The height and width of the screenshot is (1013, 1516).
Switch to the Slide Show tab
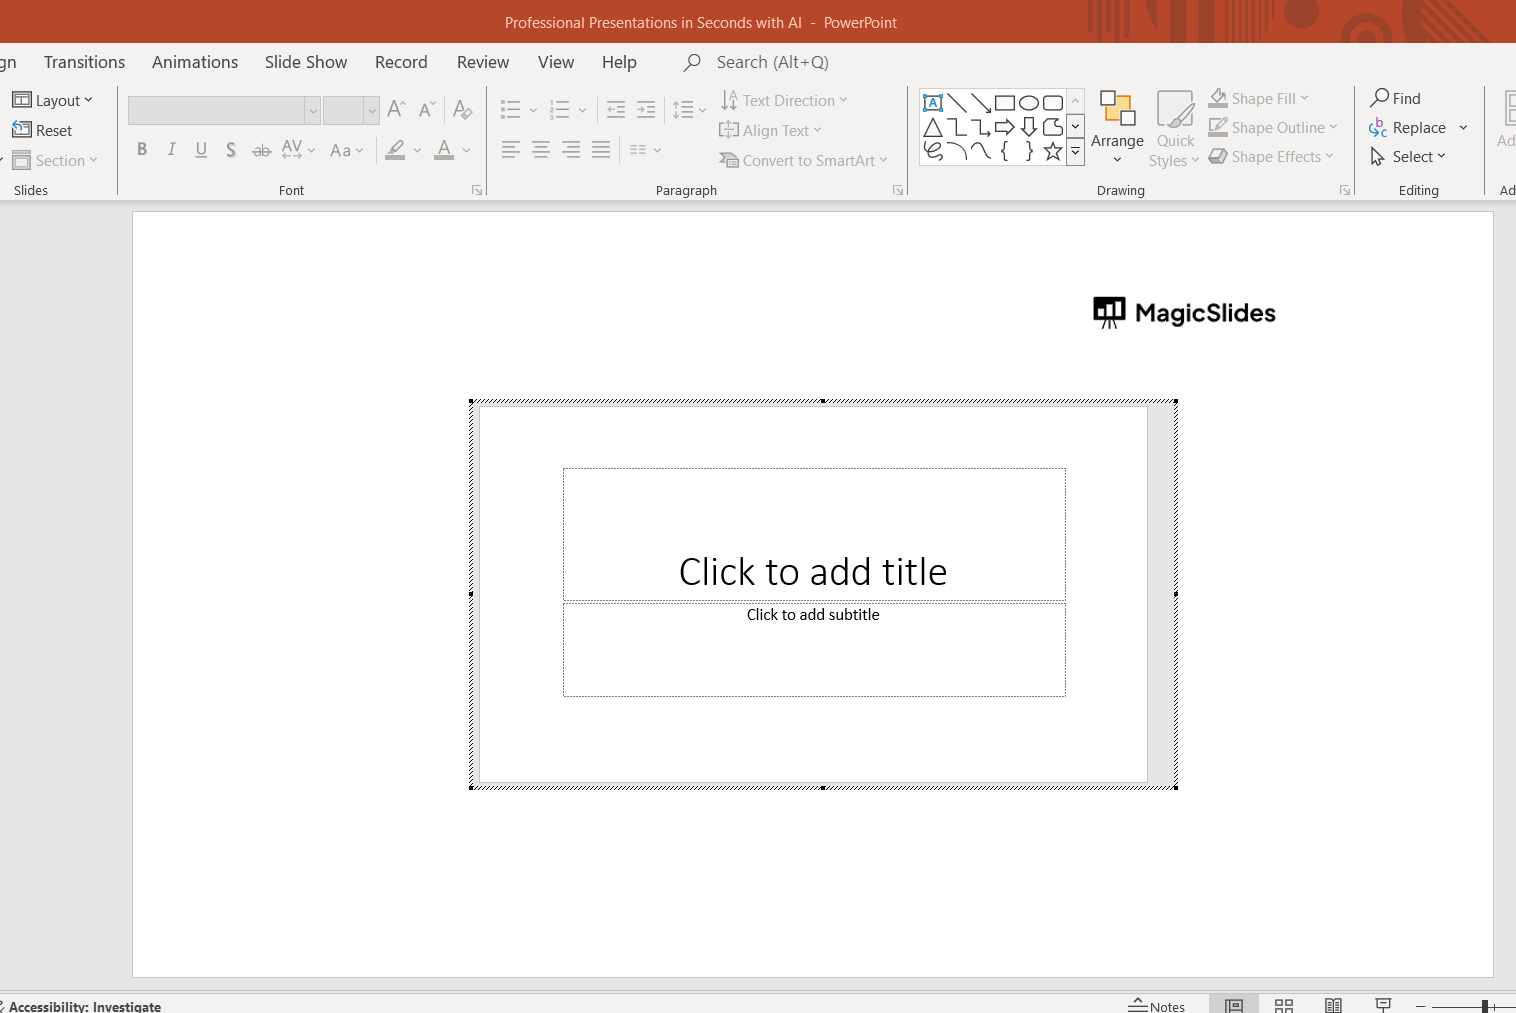[306, 62]
